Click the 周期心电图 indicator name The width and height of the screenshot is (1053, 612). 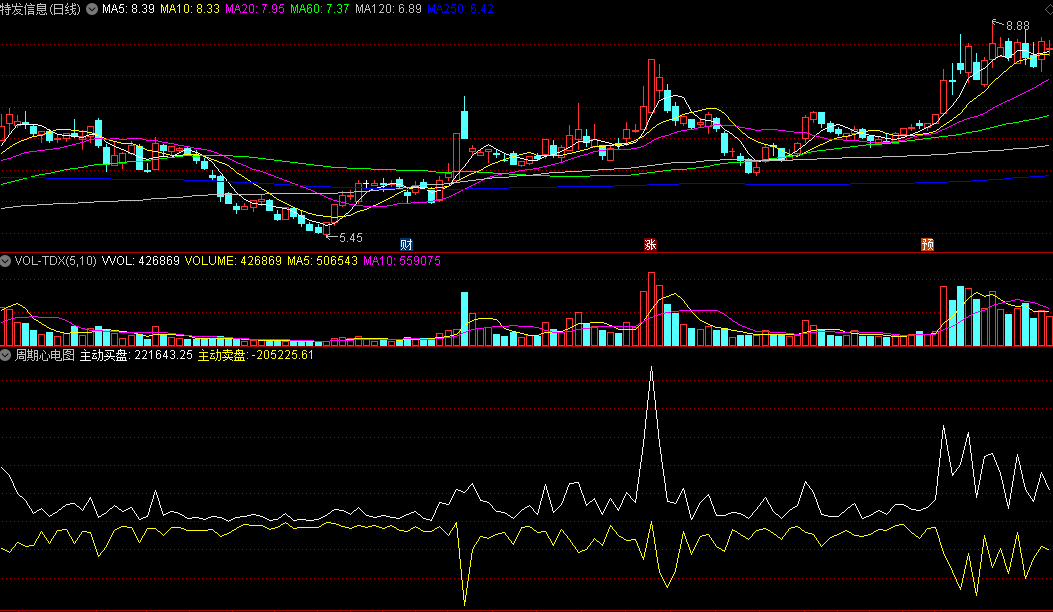45,355
